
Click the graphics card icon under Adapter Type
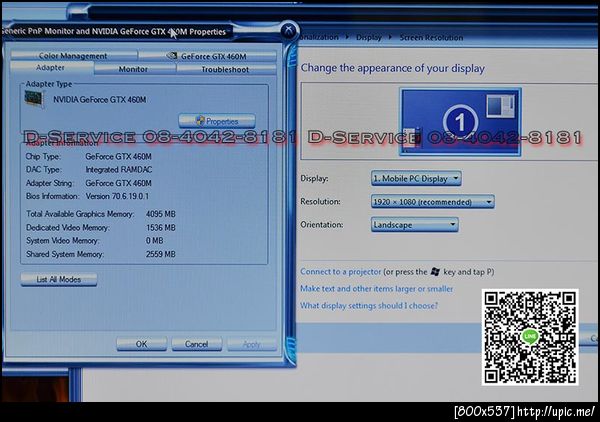(x=34, y=99)
